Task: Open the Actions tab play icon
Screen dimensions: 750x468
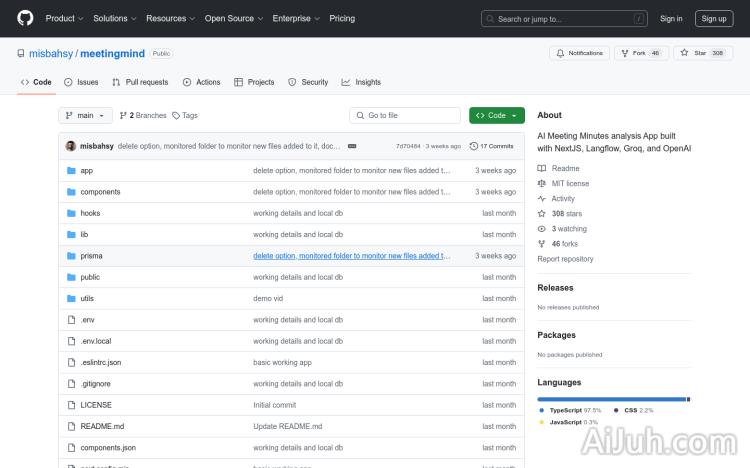Action: click(x=202, y=82)
